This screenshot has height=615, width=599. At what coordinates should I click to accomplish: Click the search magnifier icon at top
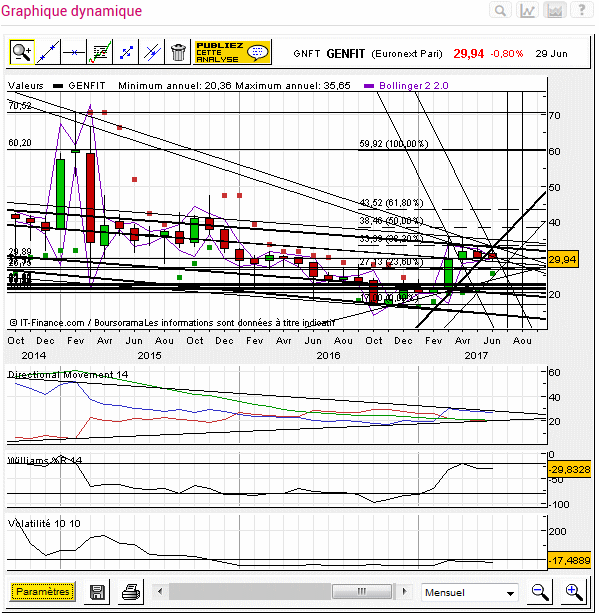tap(500, 10)
